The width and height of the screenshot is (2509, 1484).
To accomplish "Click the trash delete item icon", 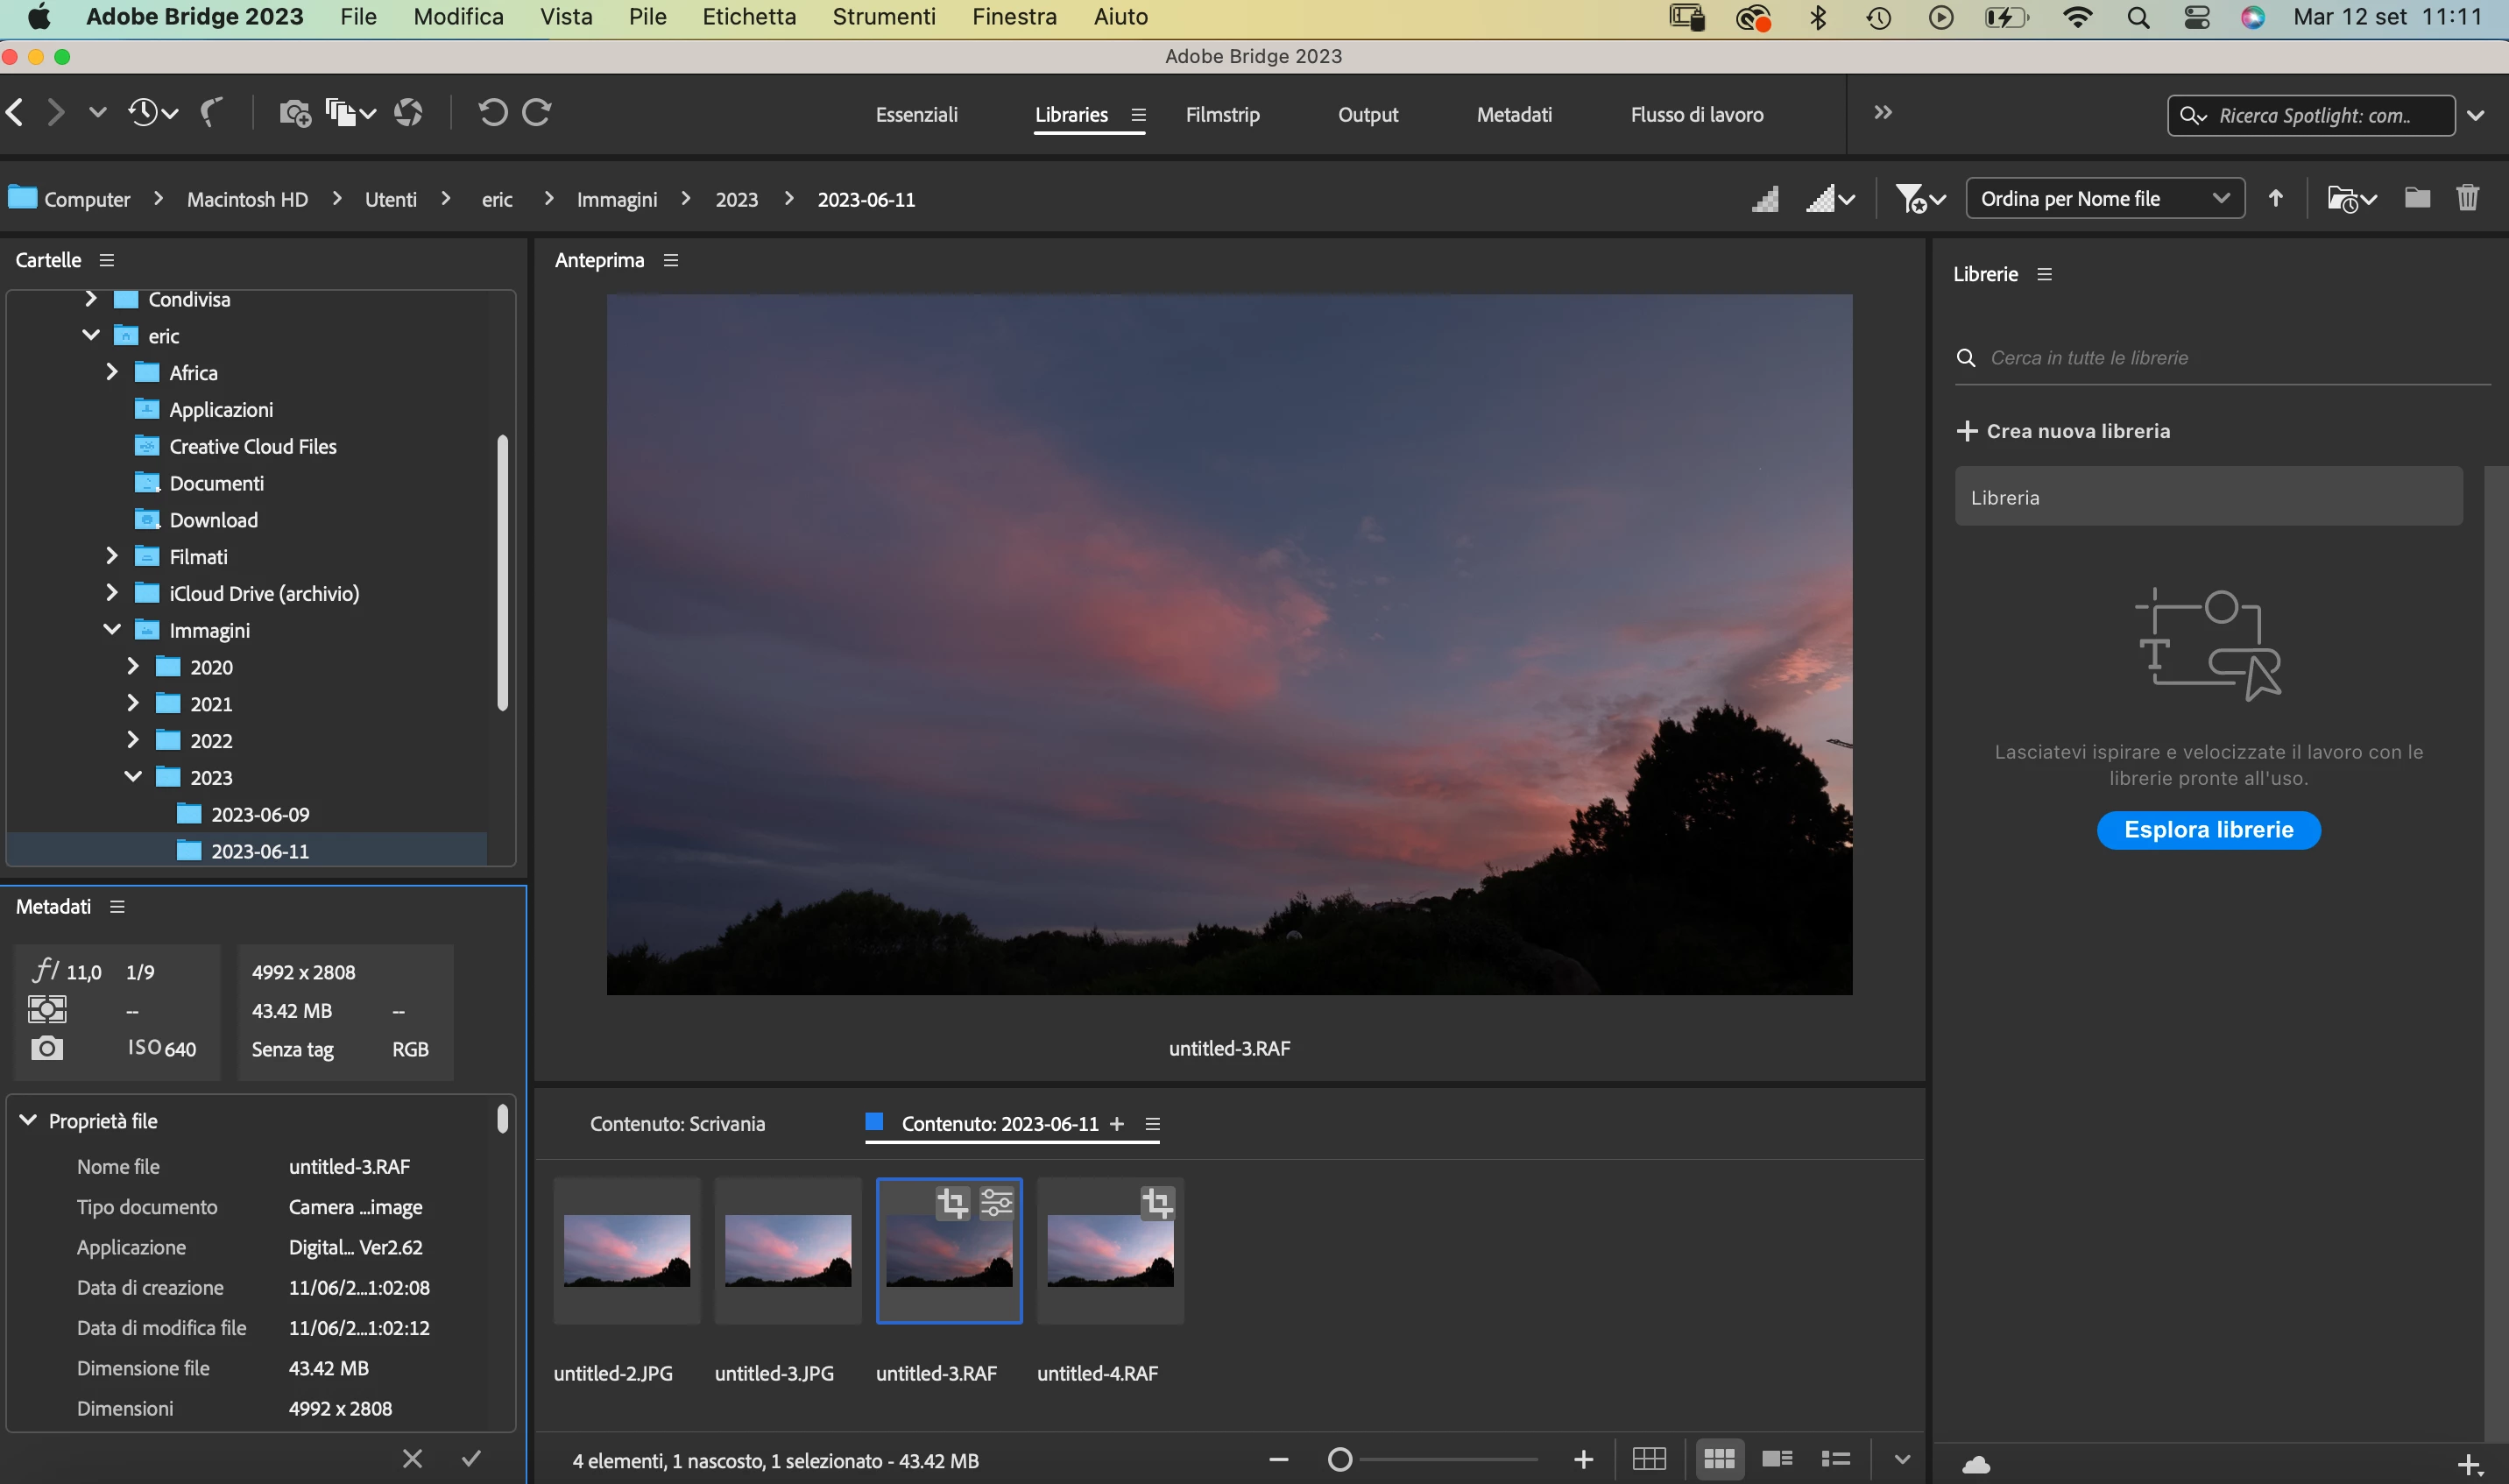I will pyautogui.click(x=2467, y=198).
